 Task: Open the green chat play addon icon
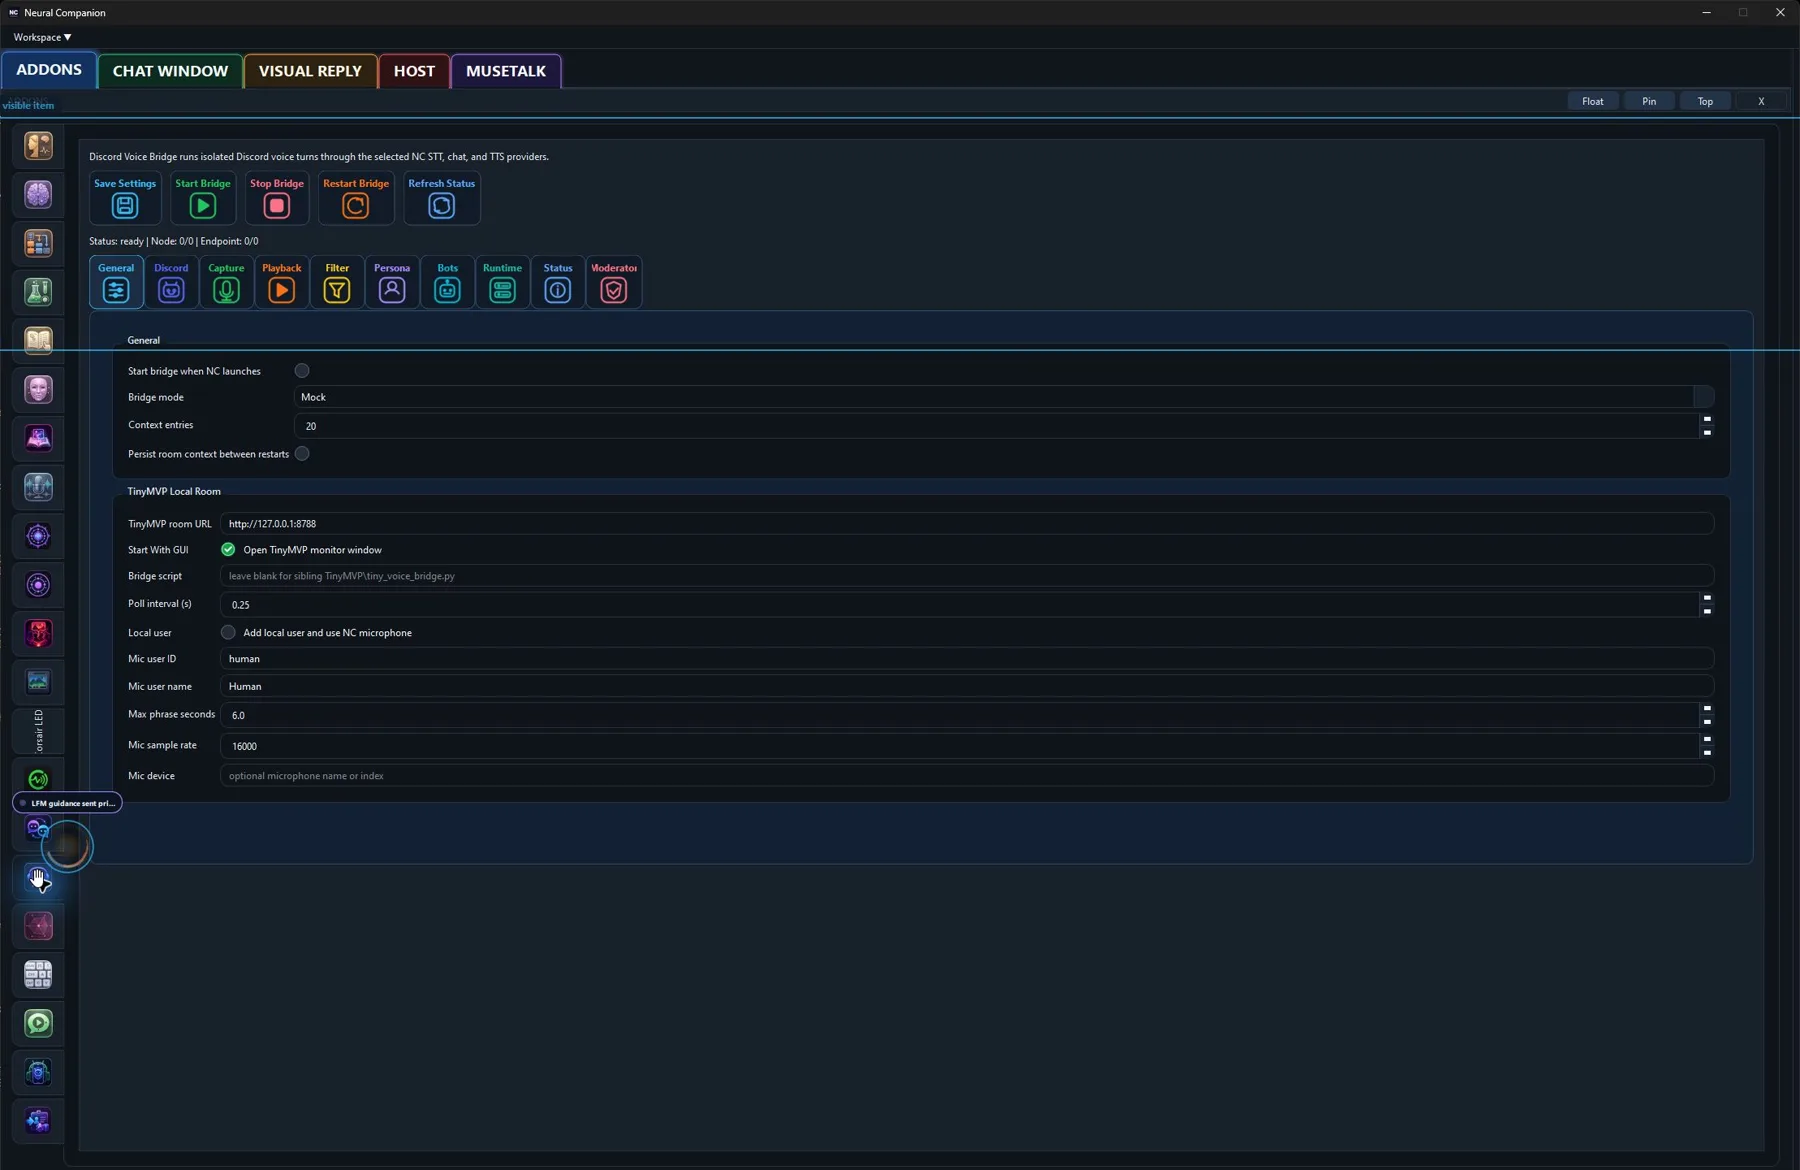(x=38, y=1023)
